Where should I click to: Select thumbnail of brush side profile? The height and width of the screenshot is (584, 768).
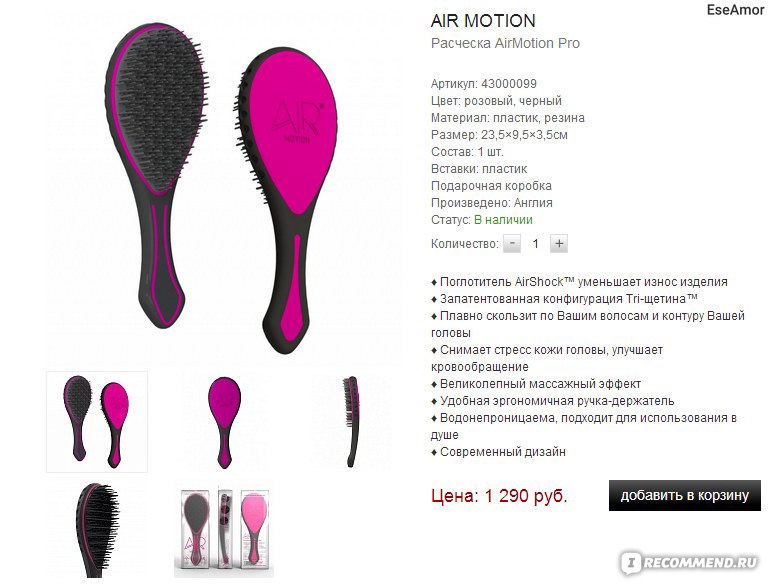click(x=352, y=422)
